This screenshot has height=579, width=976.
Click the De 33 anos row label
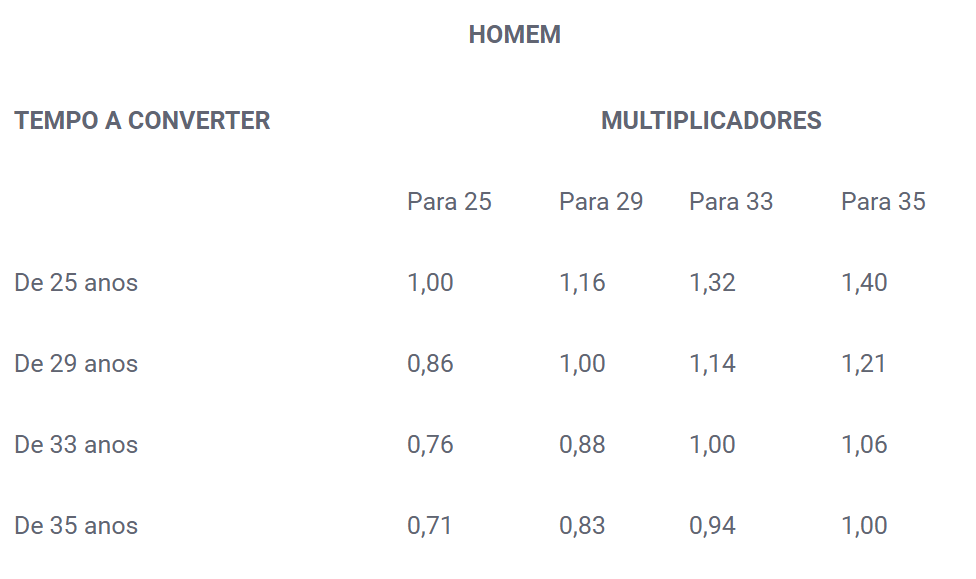tap(76, 445)
